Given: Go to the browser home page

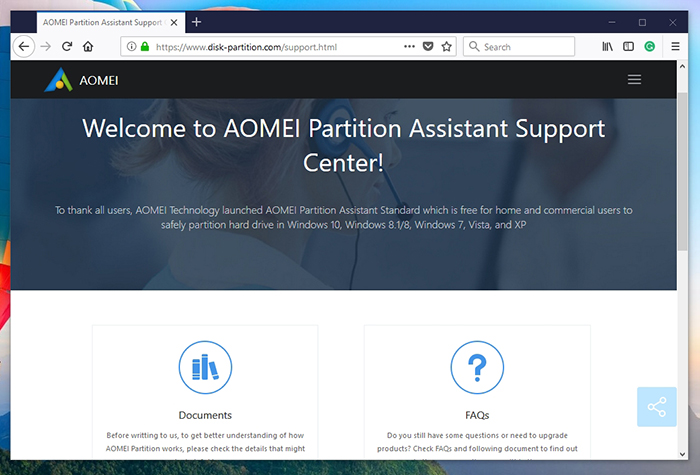Looking at the screenshot, I should [88, 46].
